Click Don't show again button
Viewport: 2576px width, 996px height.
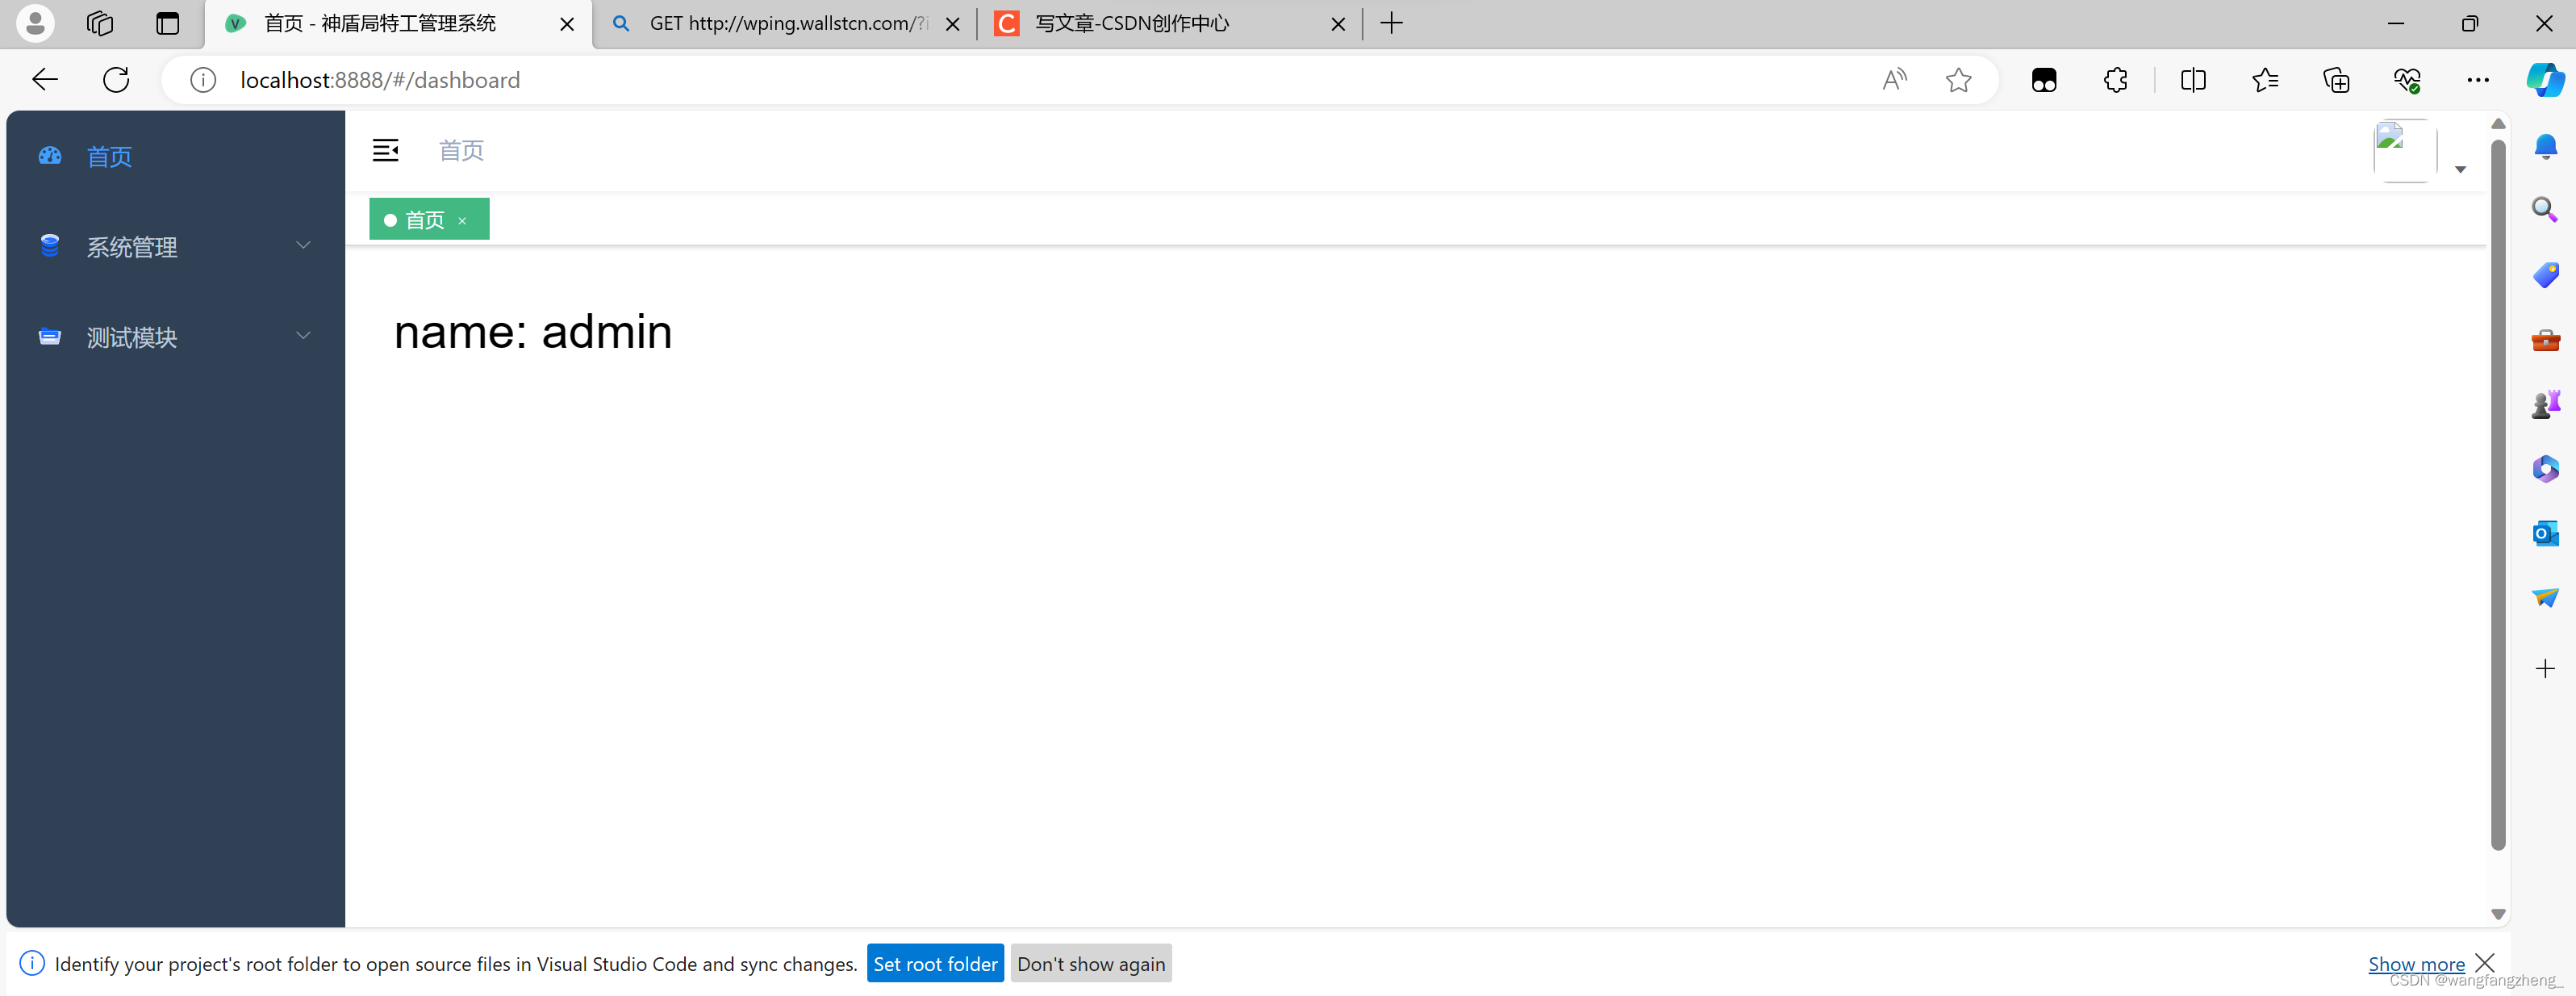point(1091,963)
